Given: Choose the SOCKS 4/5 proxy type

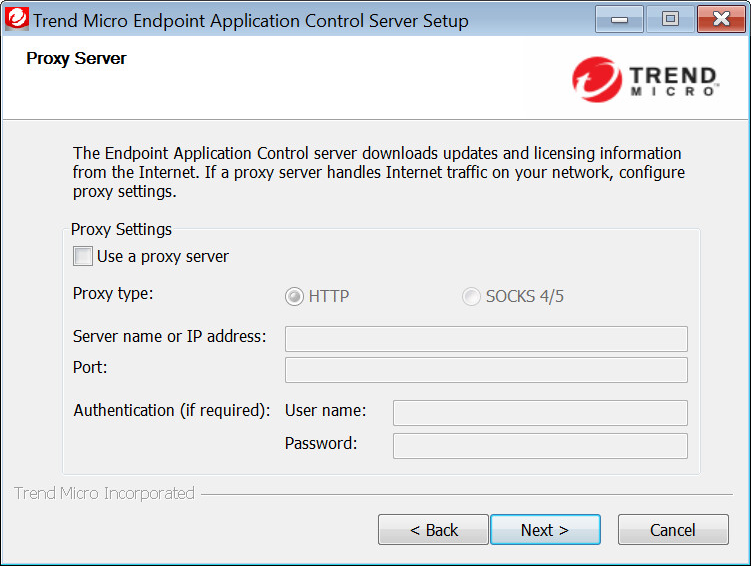Looking at the screenshot, I should (x=471, y=297).
